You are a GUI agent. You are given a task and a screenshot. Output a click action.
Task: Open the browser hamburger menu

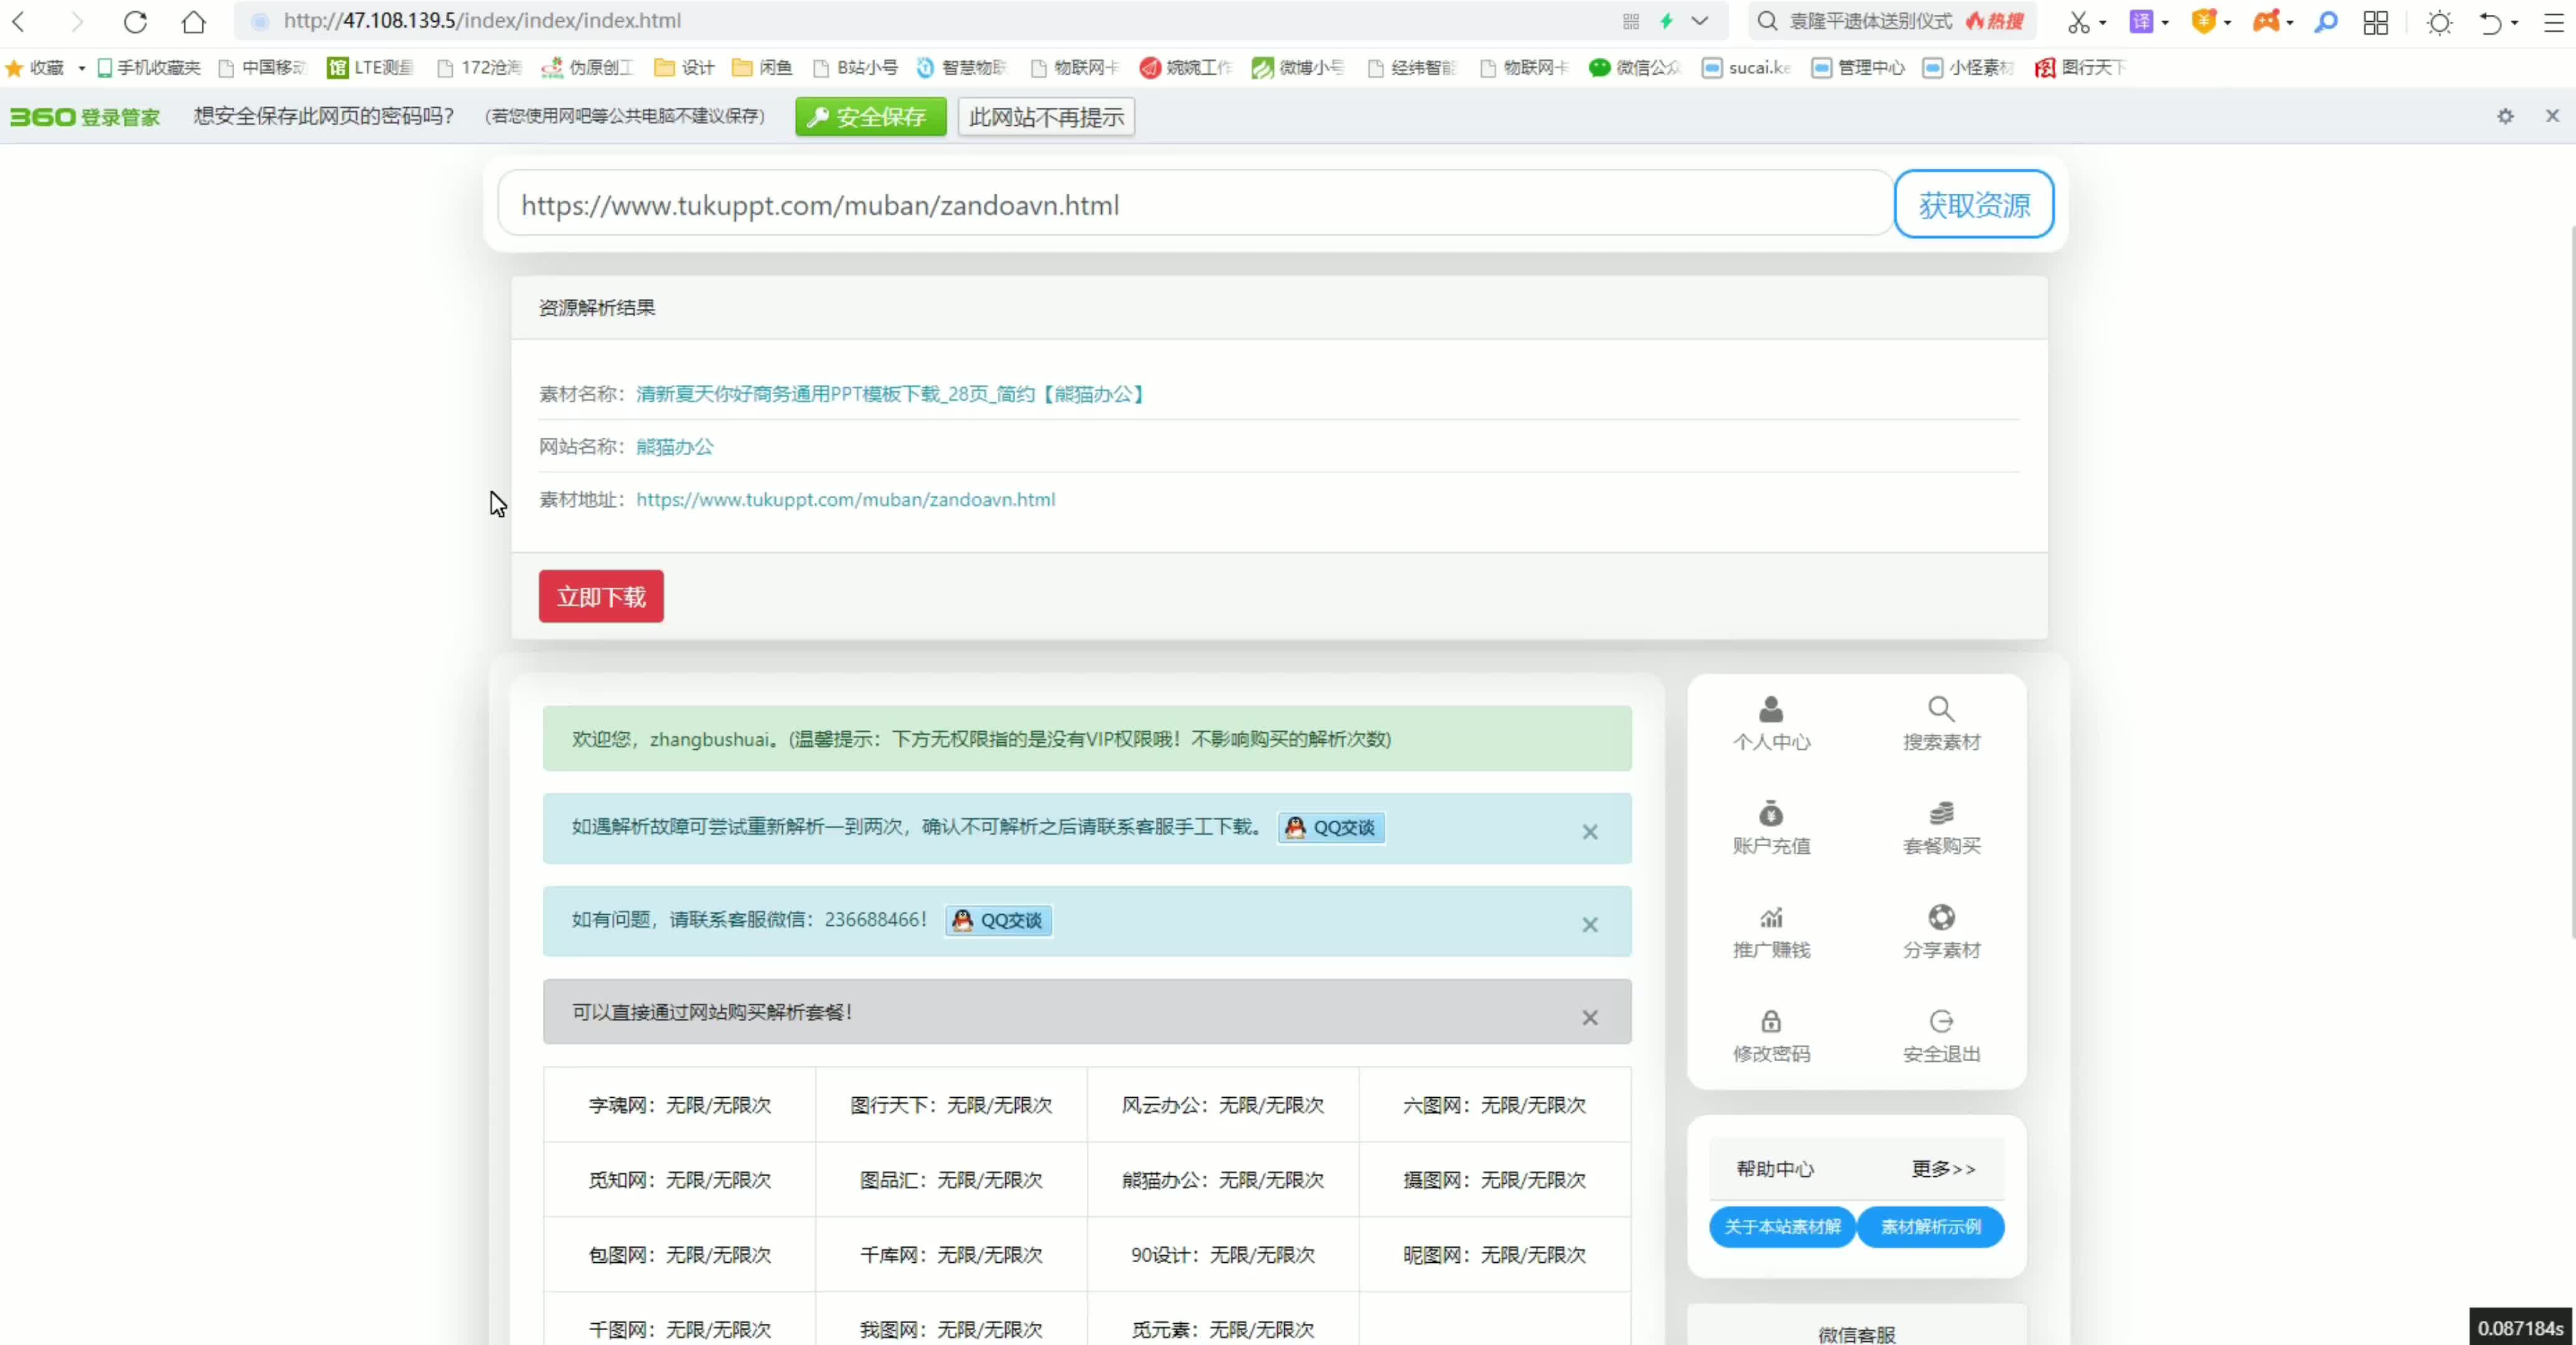2553,22
